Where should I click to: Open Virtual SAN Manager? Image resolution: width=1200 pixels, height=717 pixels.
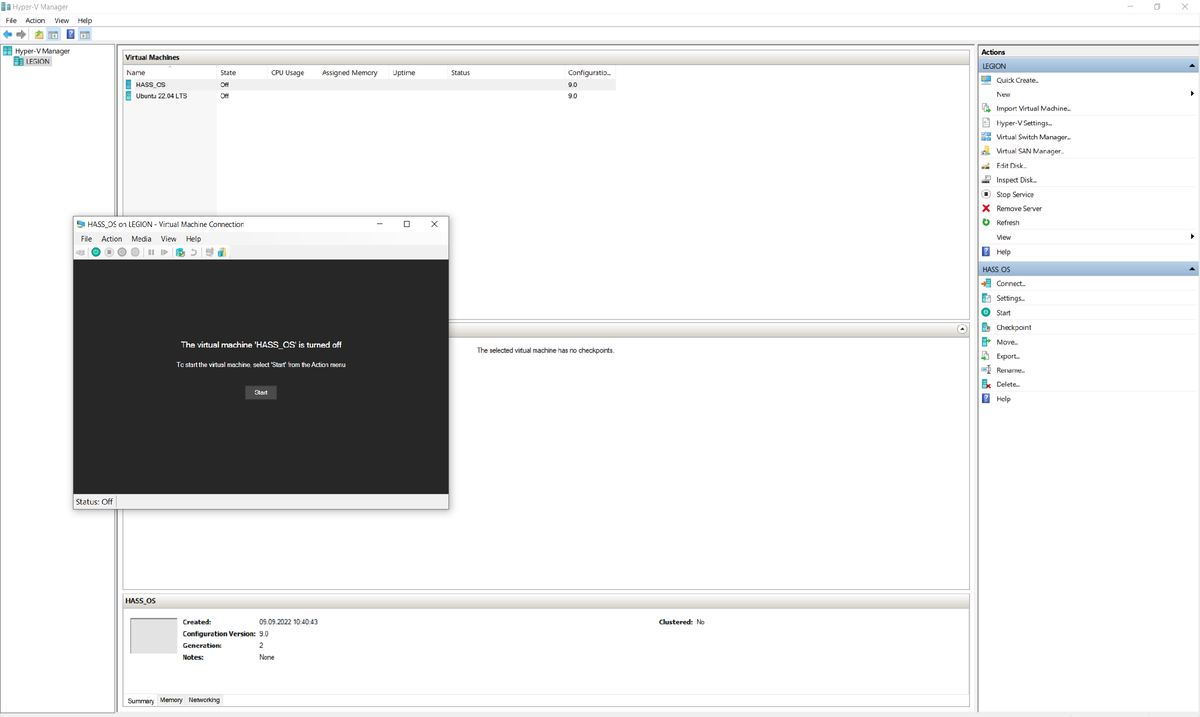pyautogui.click(x=1030, y=151)
